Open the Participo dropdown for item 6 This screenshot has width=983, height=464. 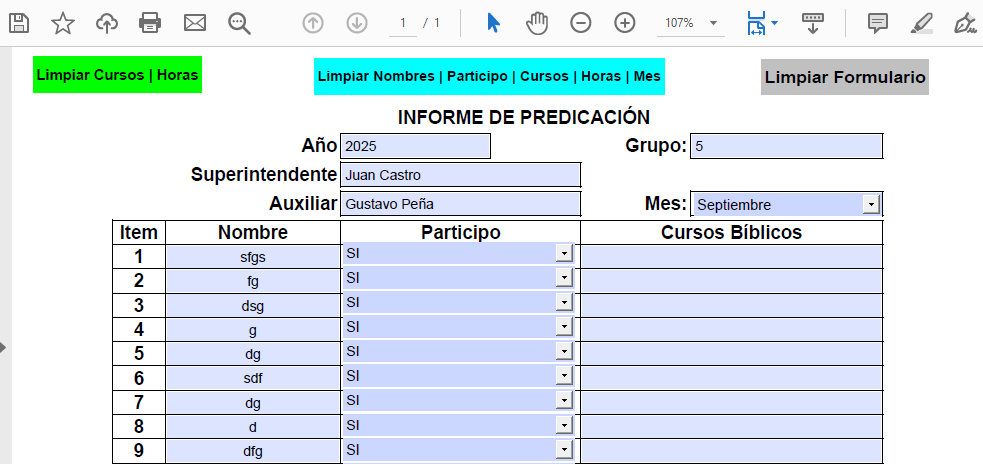[564, 376]
